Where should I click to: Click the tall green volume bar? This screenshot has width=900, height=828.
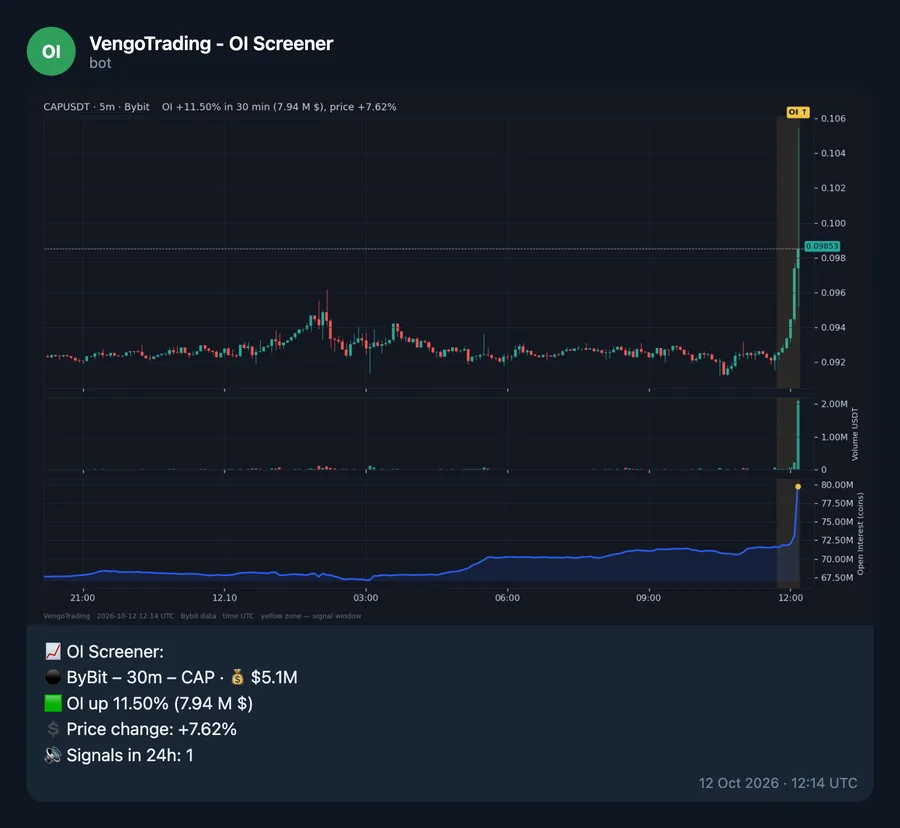798,435
